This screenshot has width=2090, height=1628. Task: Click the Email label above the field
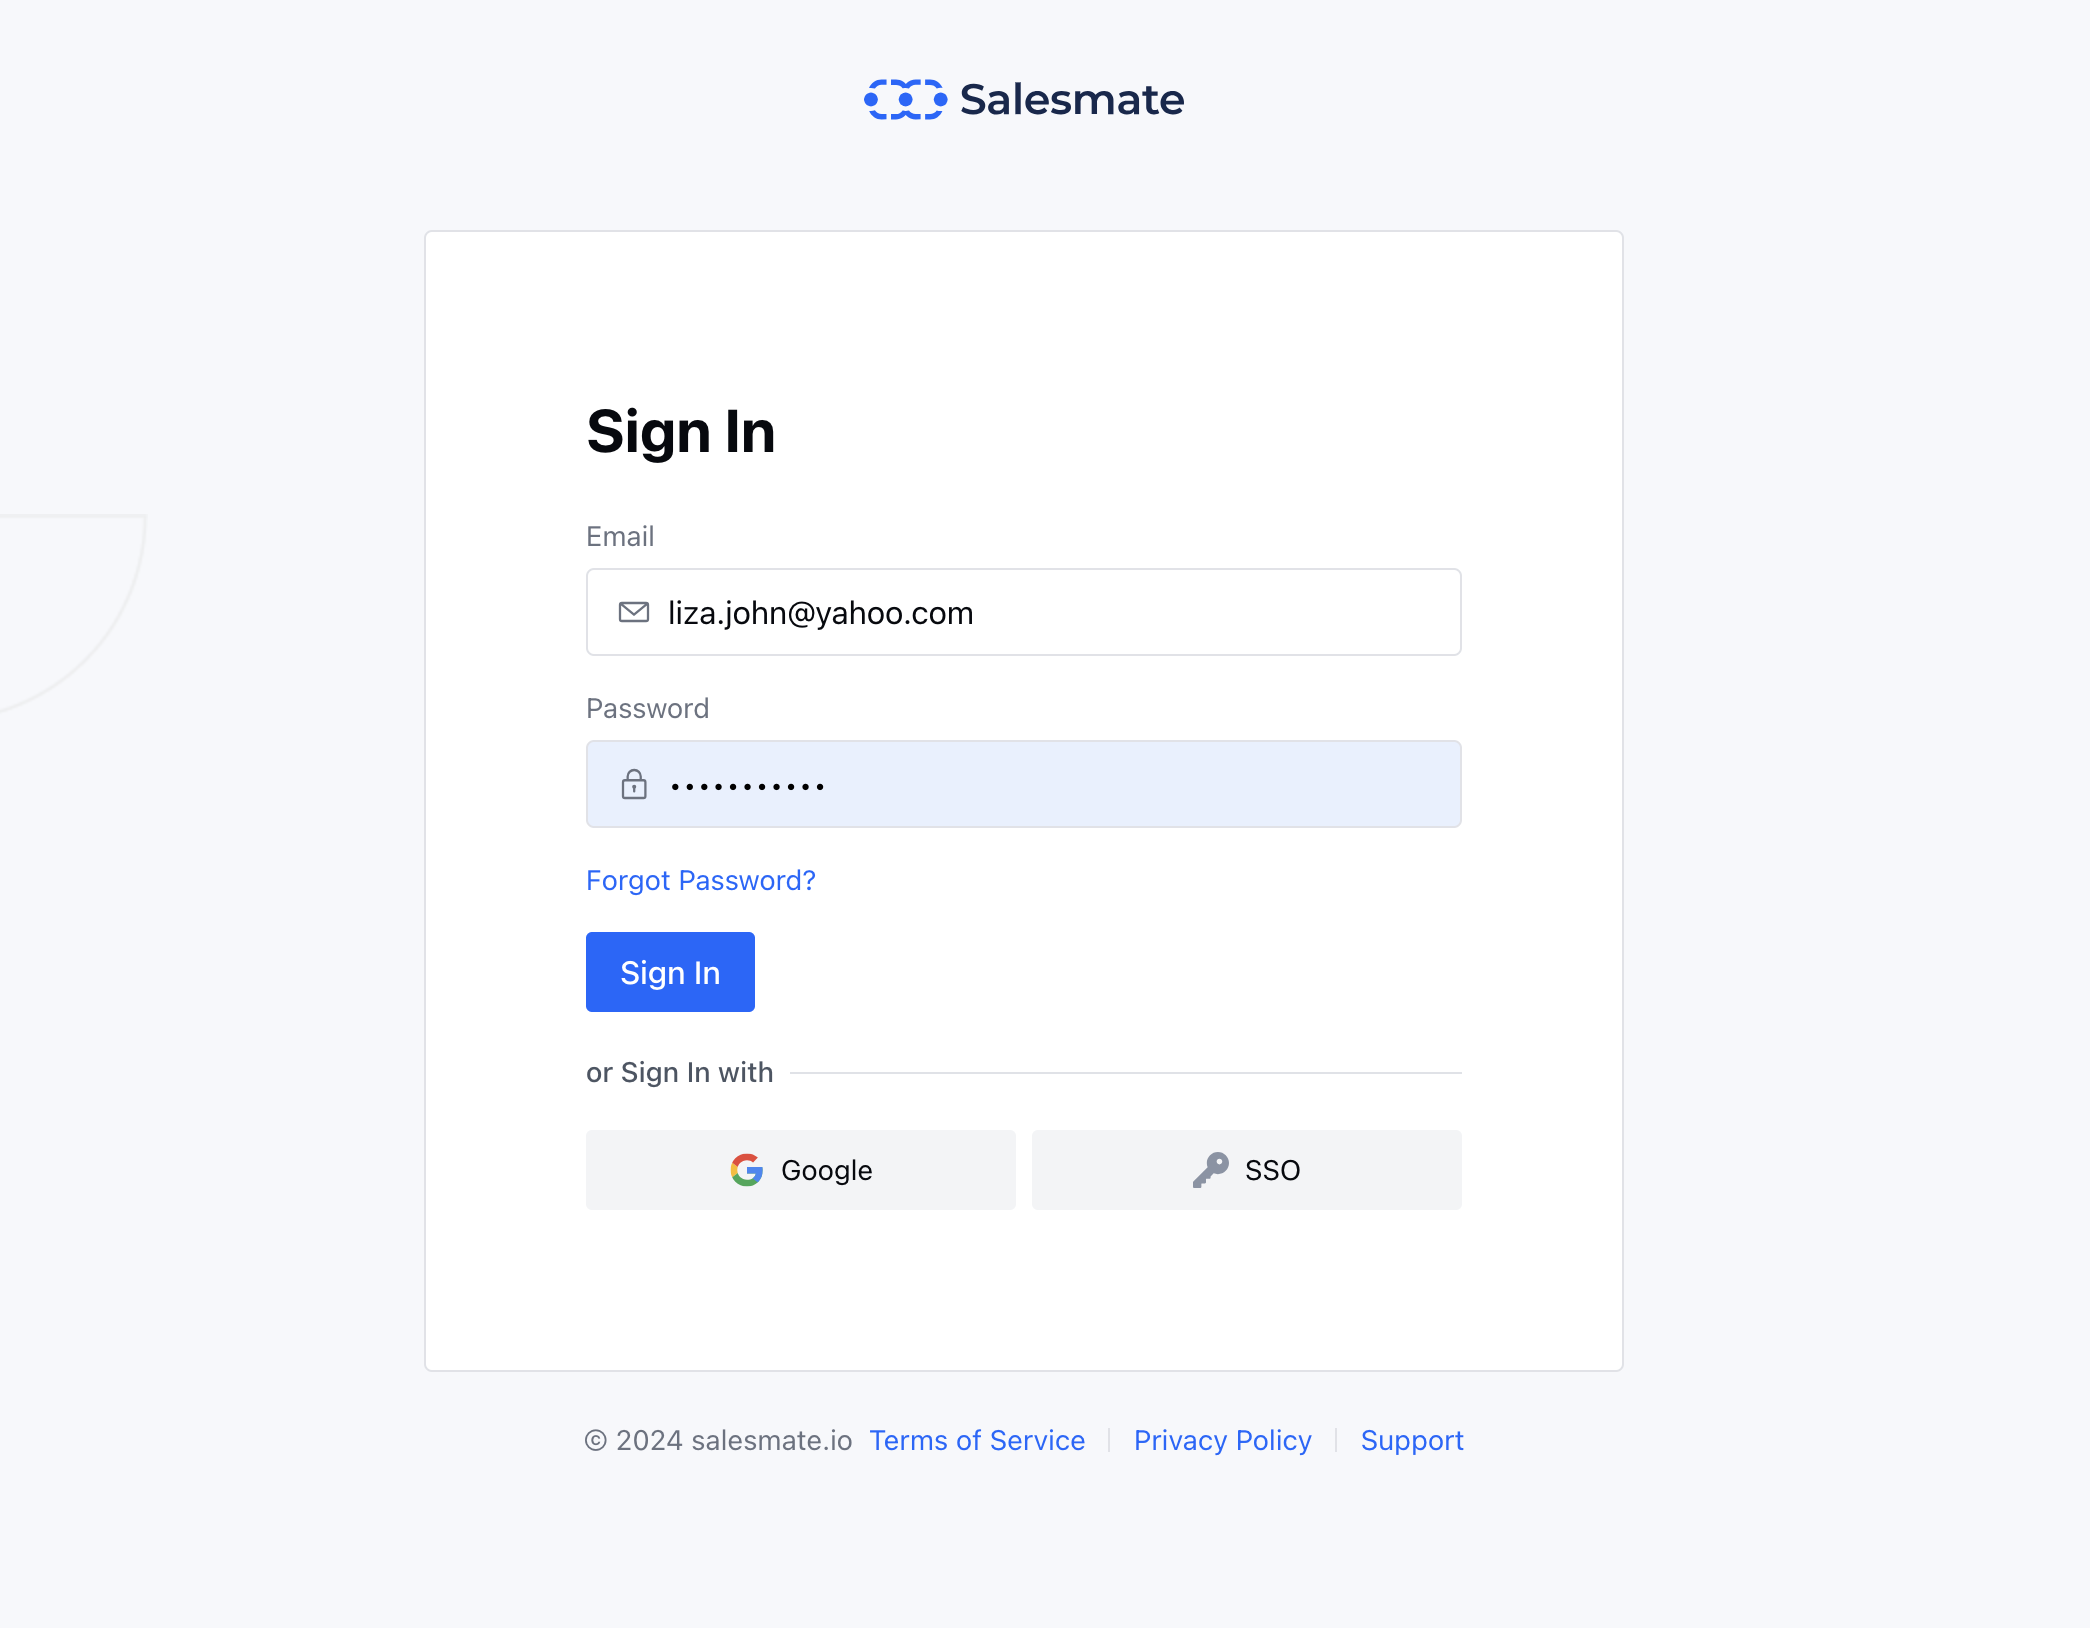(x=620, y=537)
